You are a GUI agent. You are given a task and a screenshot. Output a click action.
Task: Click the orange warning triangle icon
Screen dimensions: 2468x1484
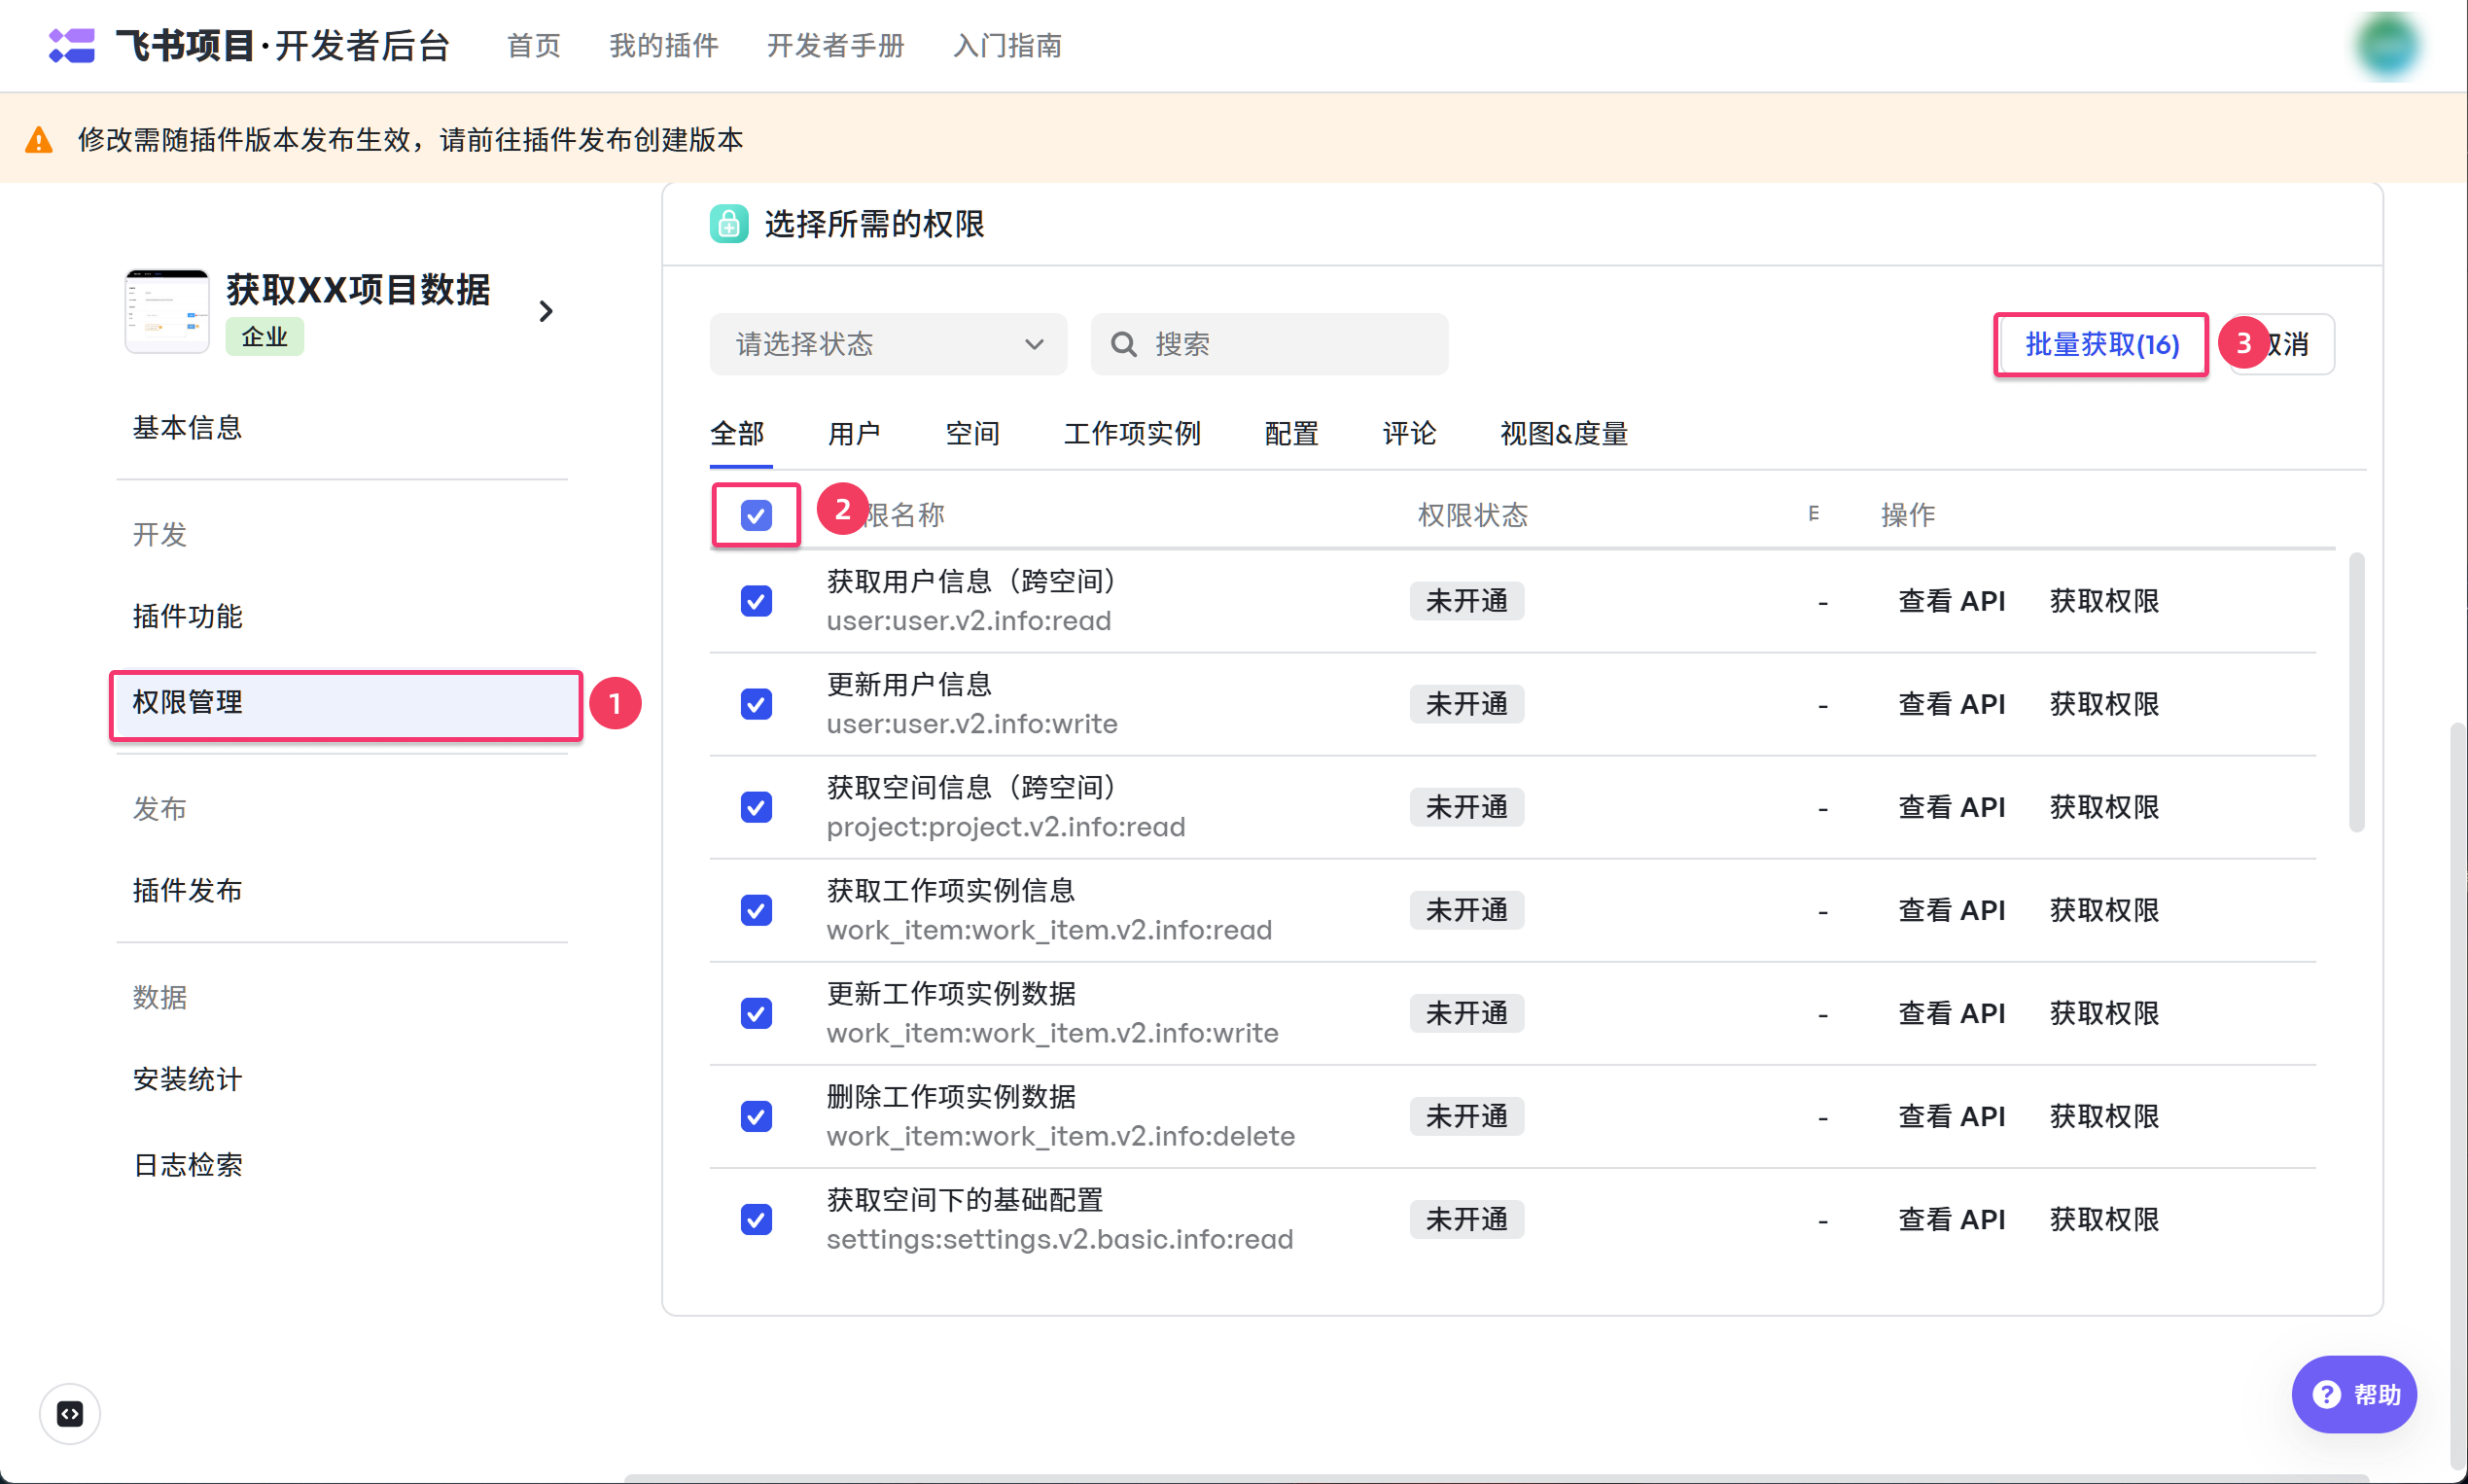pos(39,140)
